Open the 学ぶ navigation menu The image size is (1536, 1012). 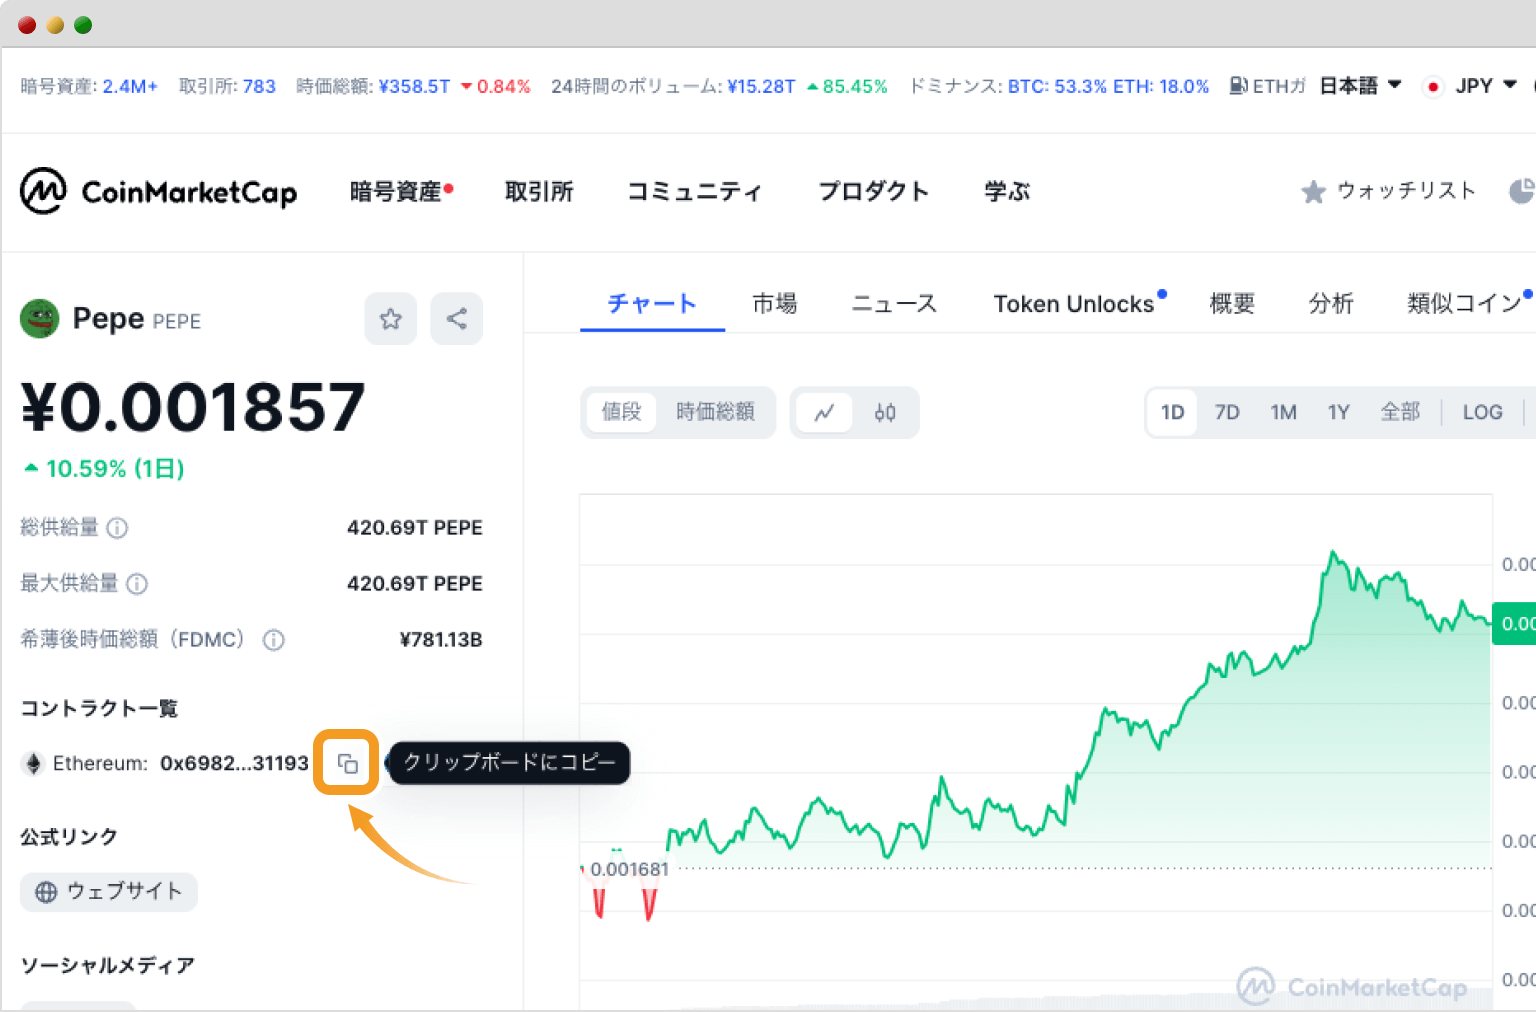pyautogui.click(x=1007, y=191)
